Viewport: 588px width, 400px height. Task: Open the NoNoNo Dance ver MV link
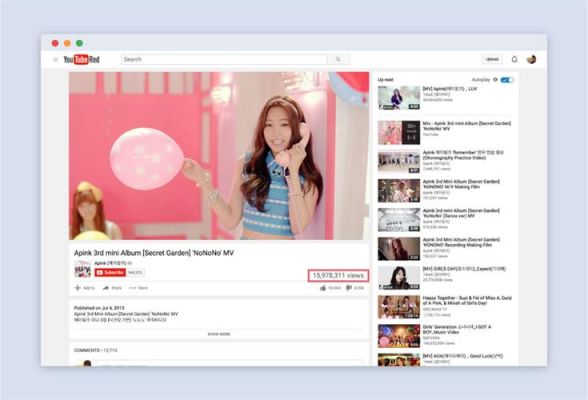[x=461, y=213]
